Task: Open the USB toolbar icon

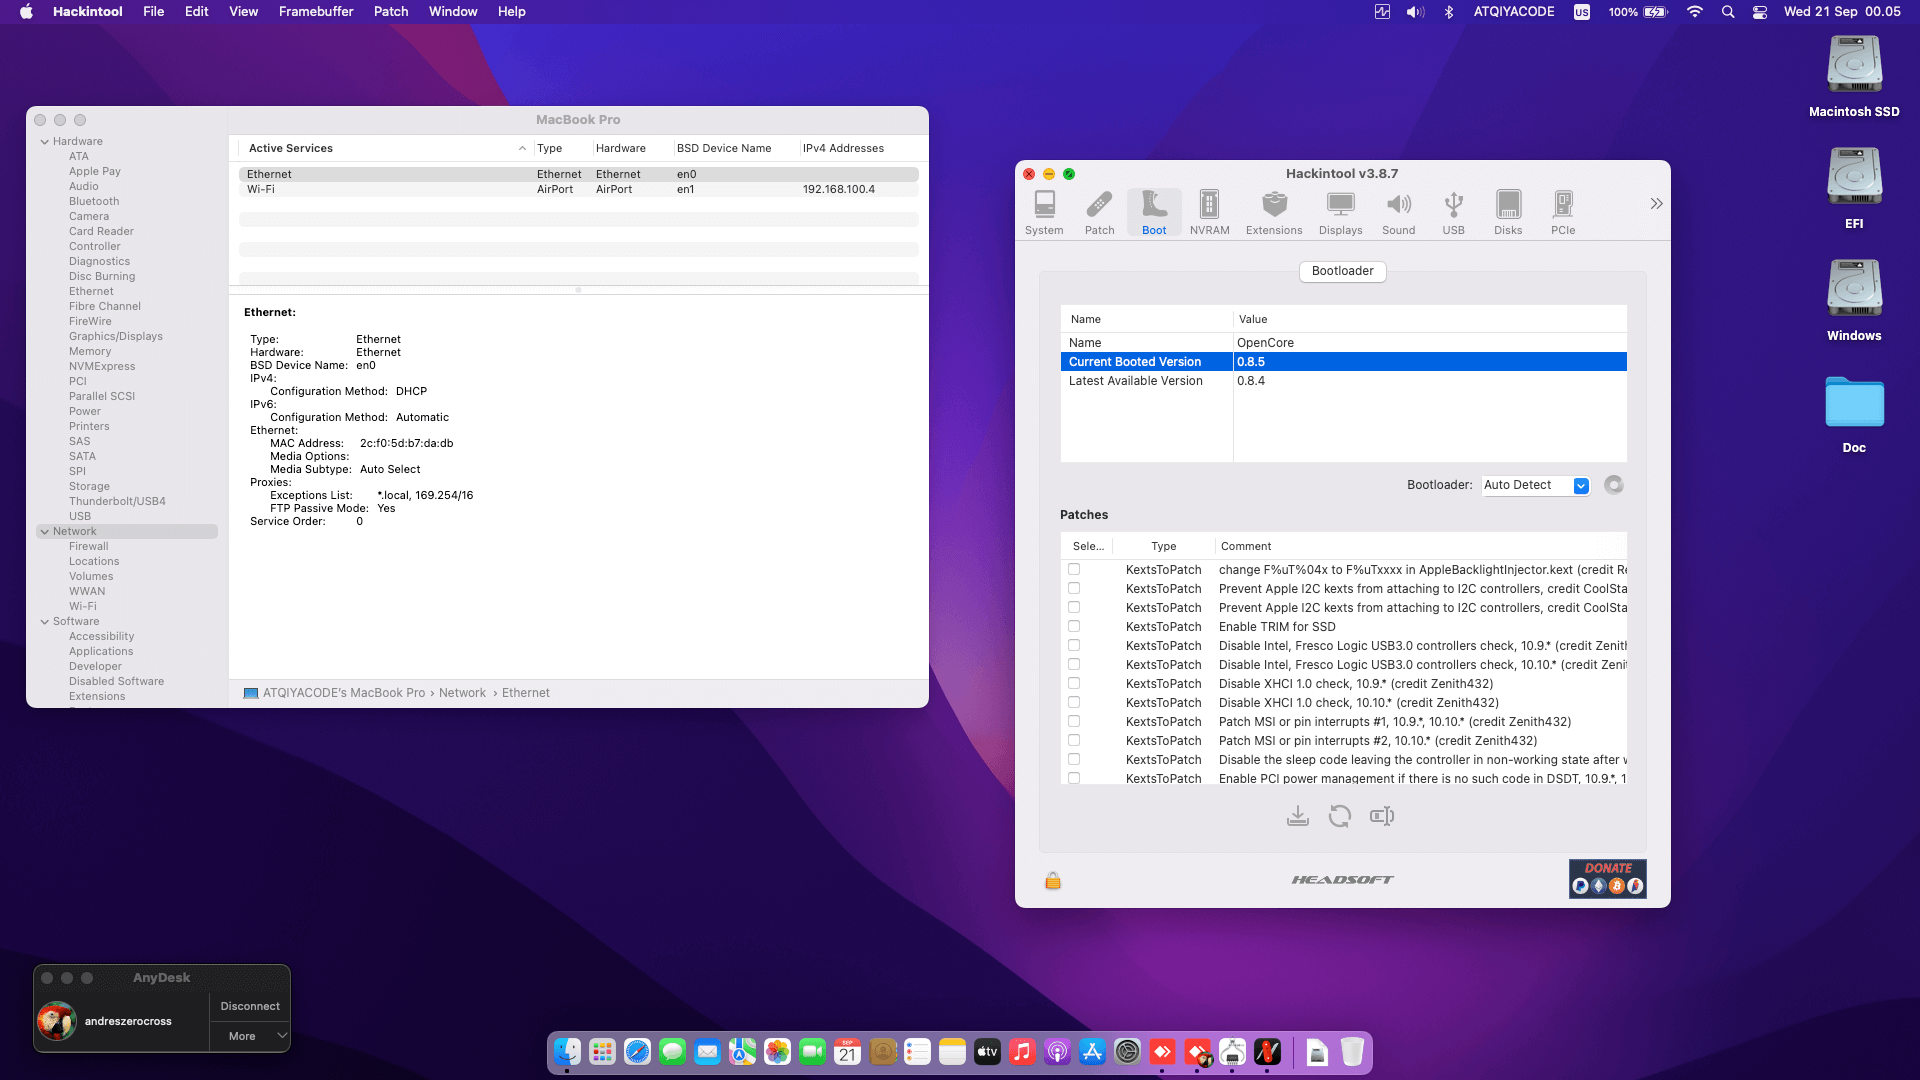Action: (x=1453, y=213)
